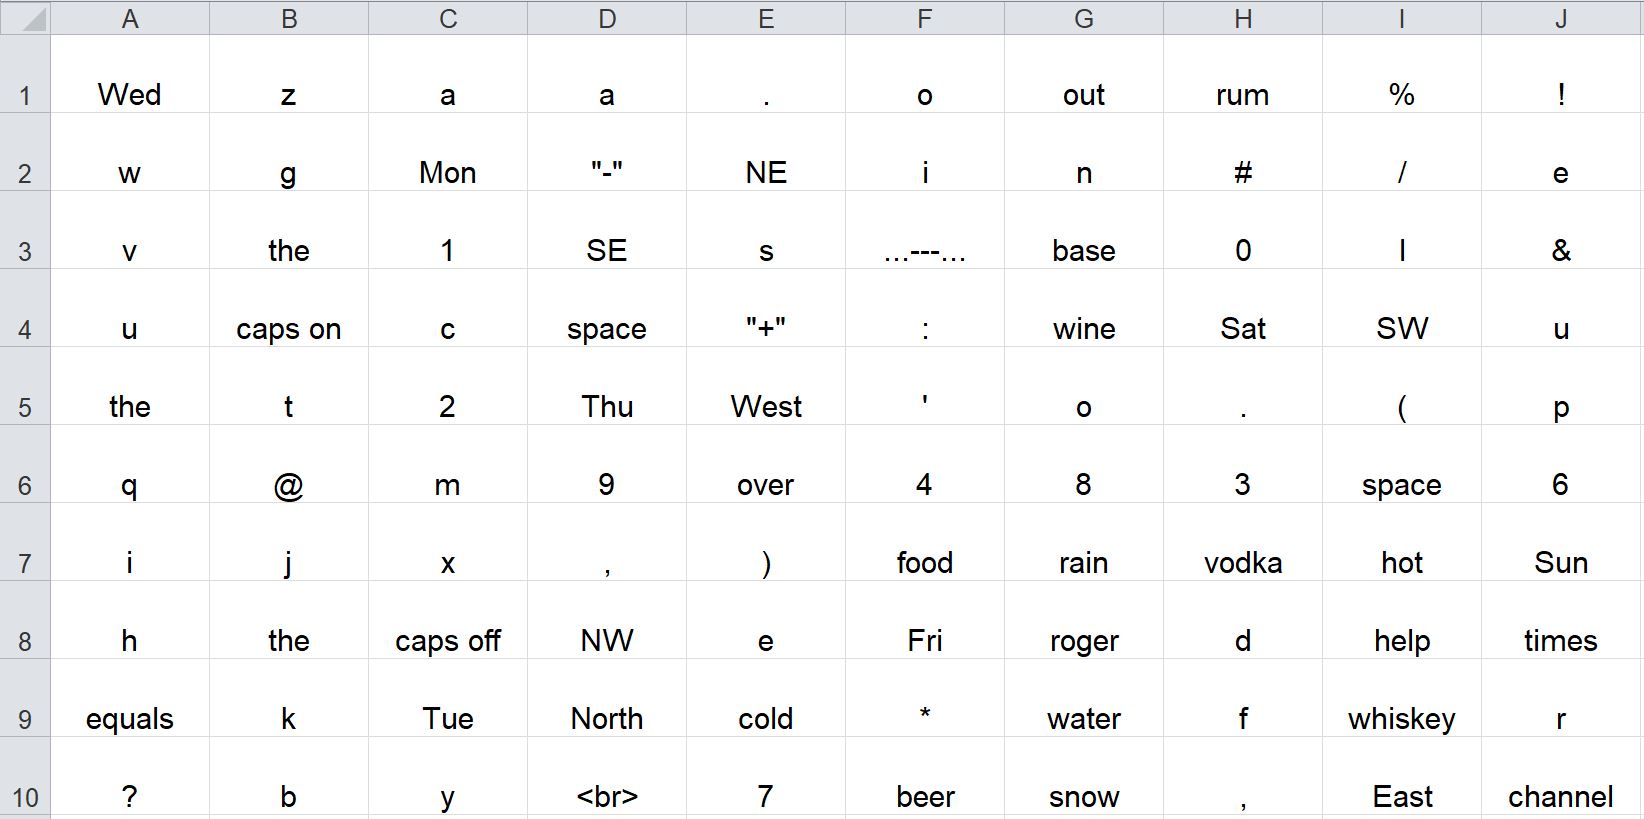
Task: Select the "equals" cell
Action: (x=130, y=698)
